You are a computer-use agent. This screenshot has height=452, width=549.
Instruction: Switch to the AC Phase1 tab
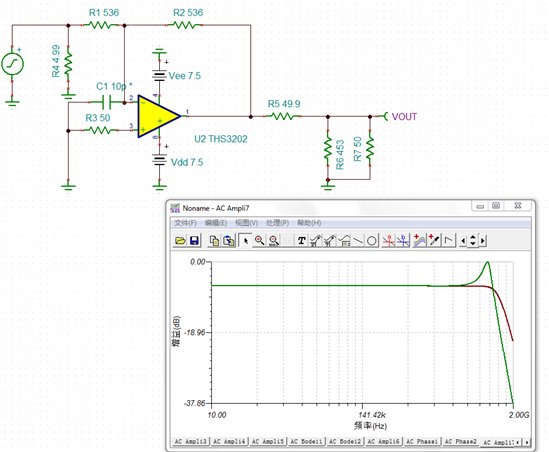[x=422, y=442]
